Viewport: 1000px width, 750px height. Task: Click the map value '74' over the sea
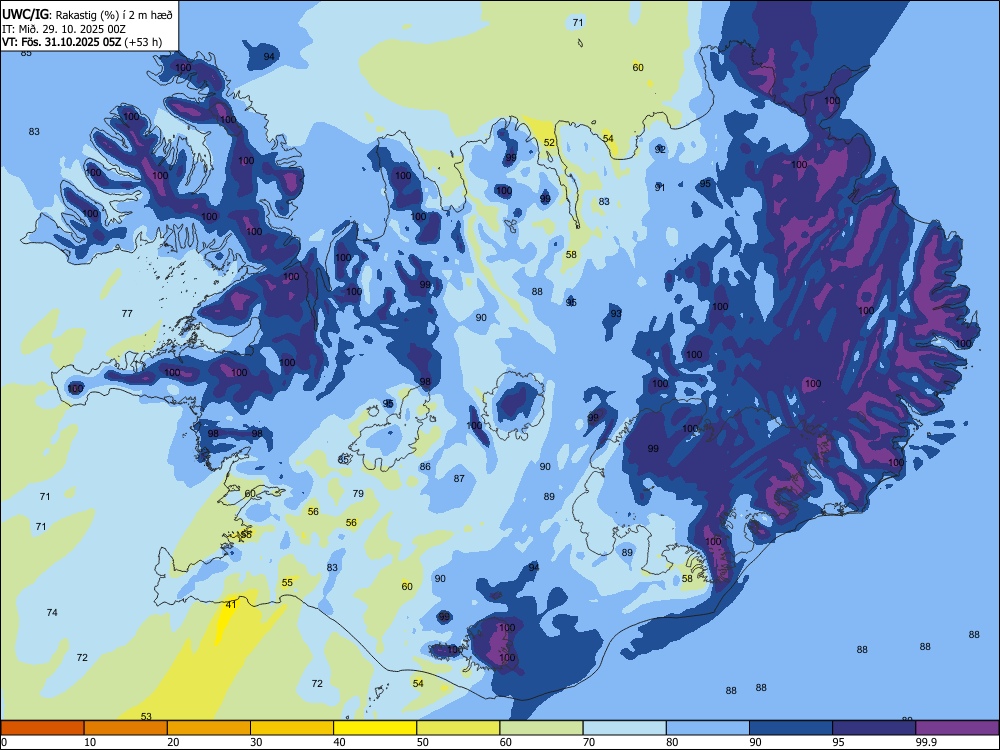point(52,612)
